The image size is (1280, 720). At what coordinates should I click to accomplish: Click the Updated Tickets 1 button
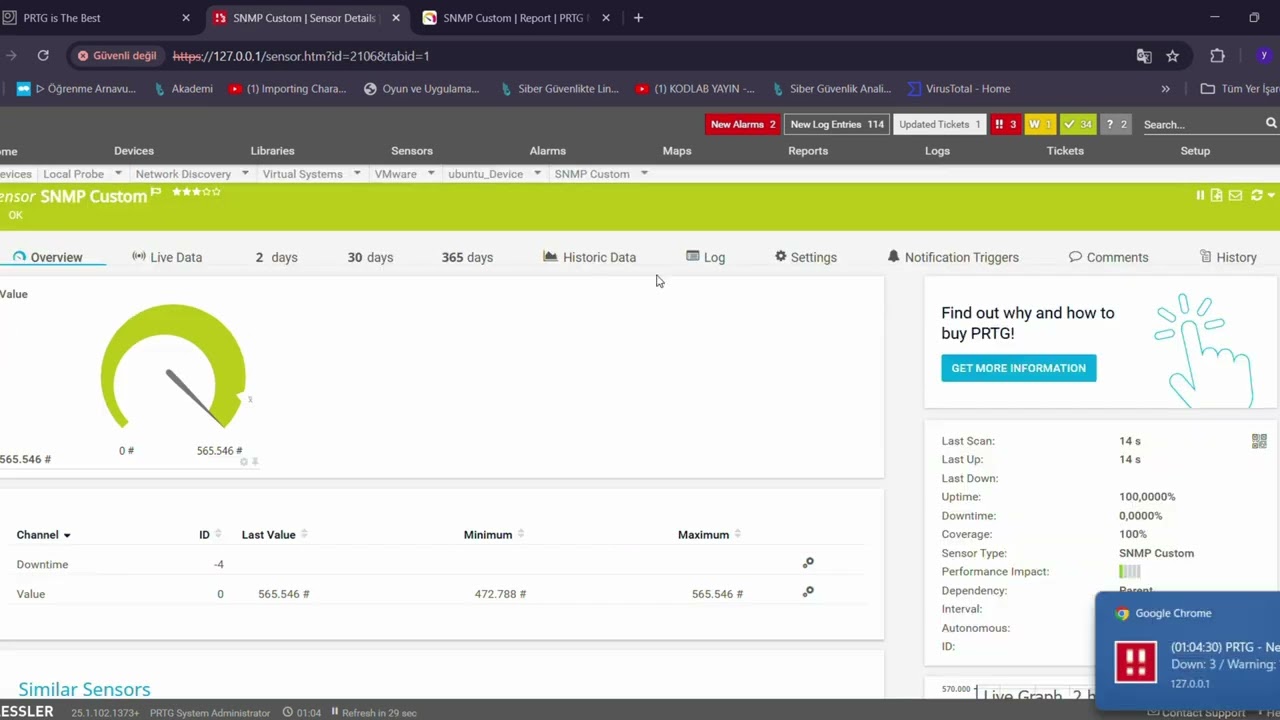(940, 124)
